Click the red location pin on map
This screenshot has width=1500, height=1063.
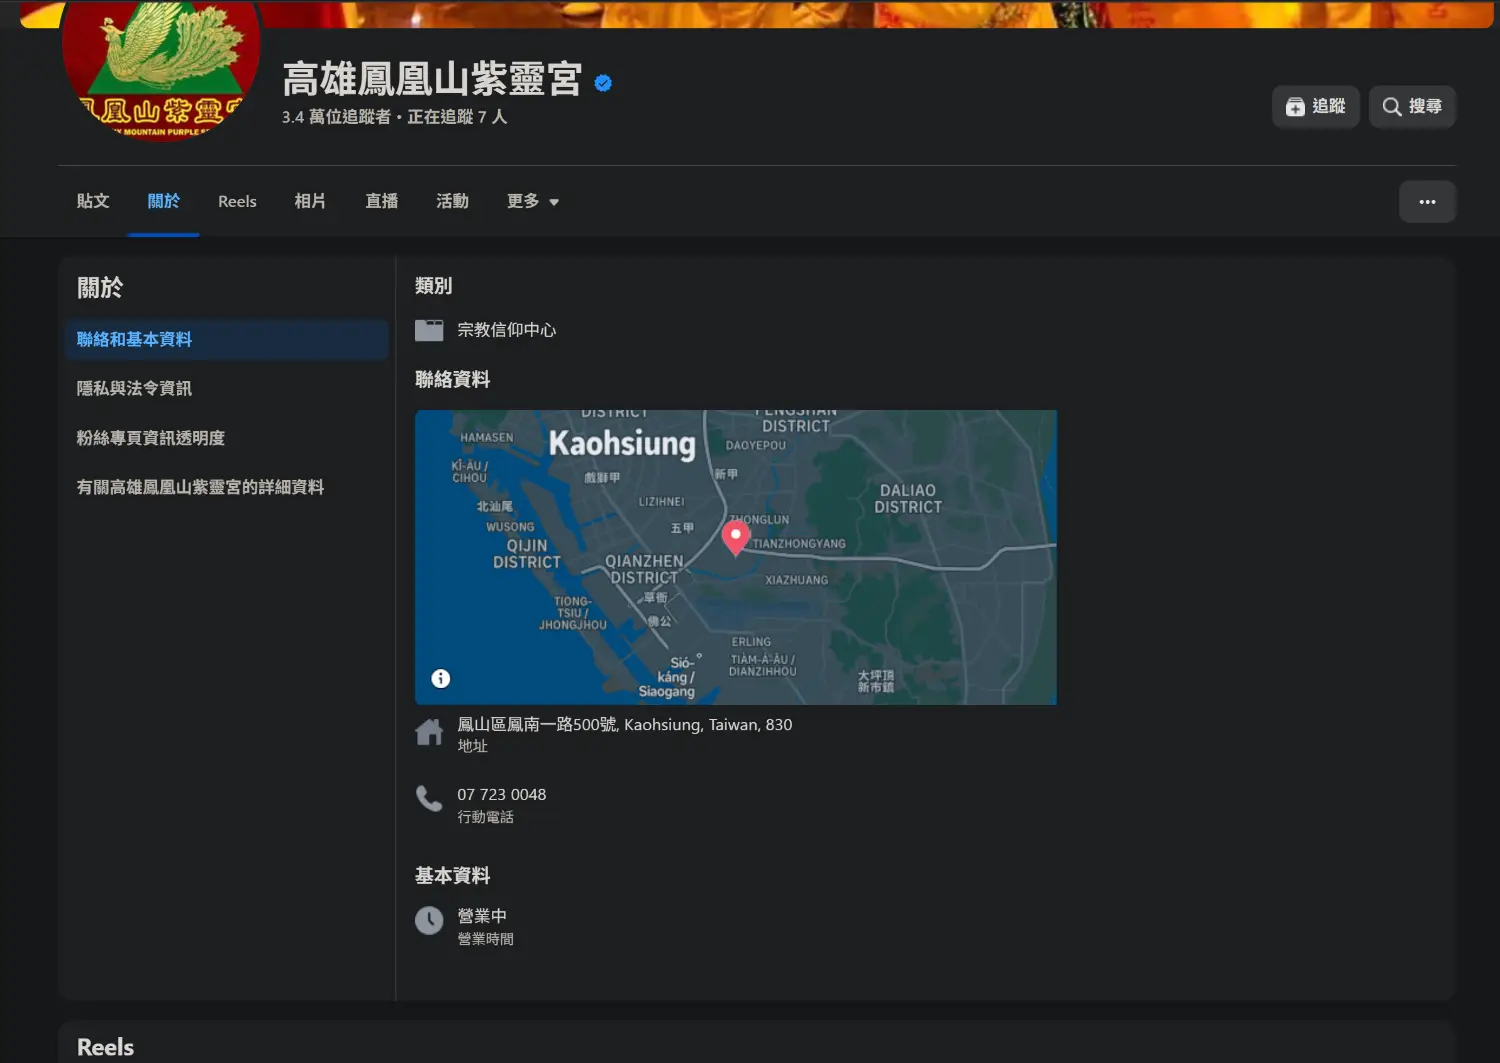[736, 536]
